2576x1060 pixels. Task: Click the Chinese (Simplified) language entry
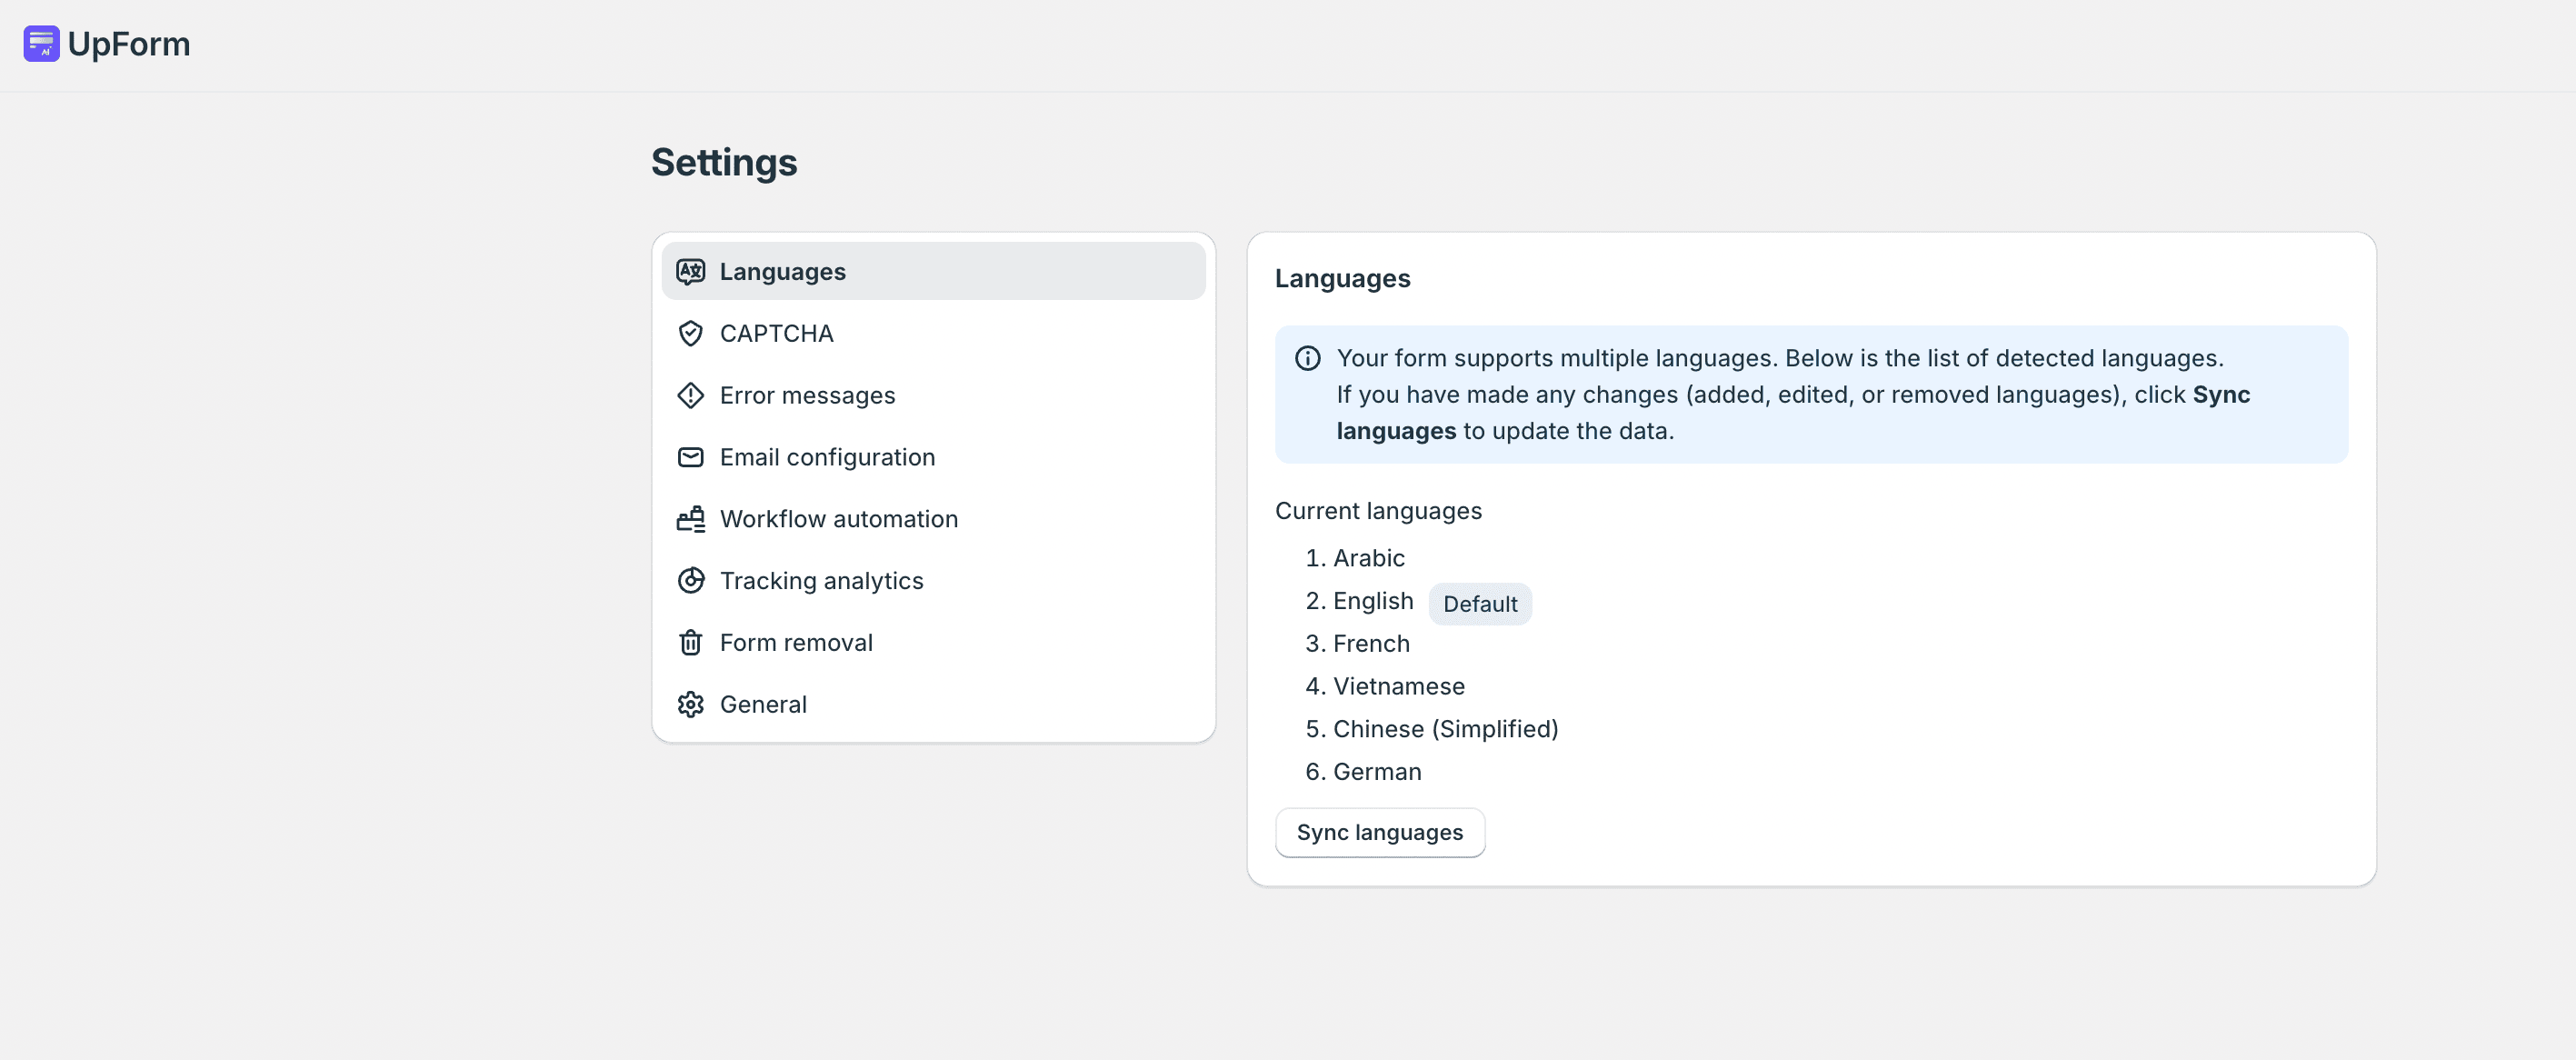coord(1445,730)
